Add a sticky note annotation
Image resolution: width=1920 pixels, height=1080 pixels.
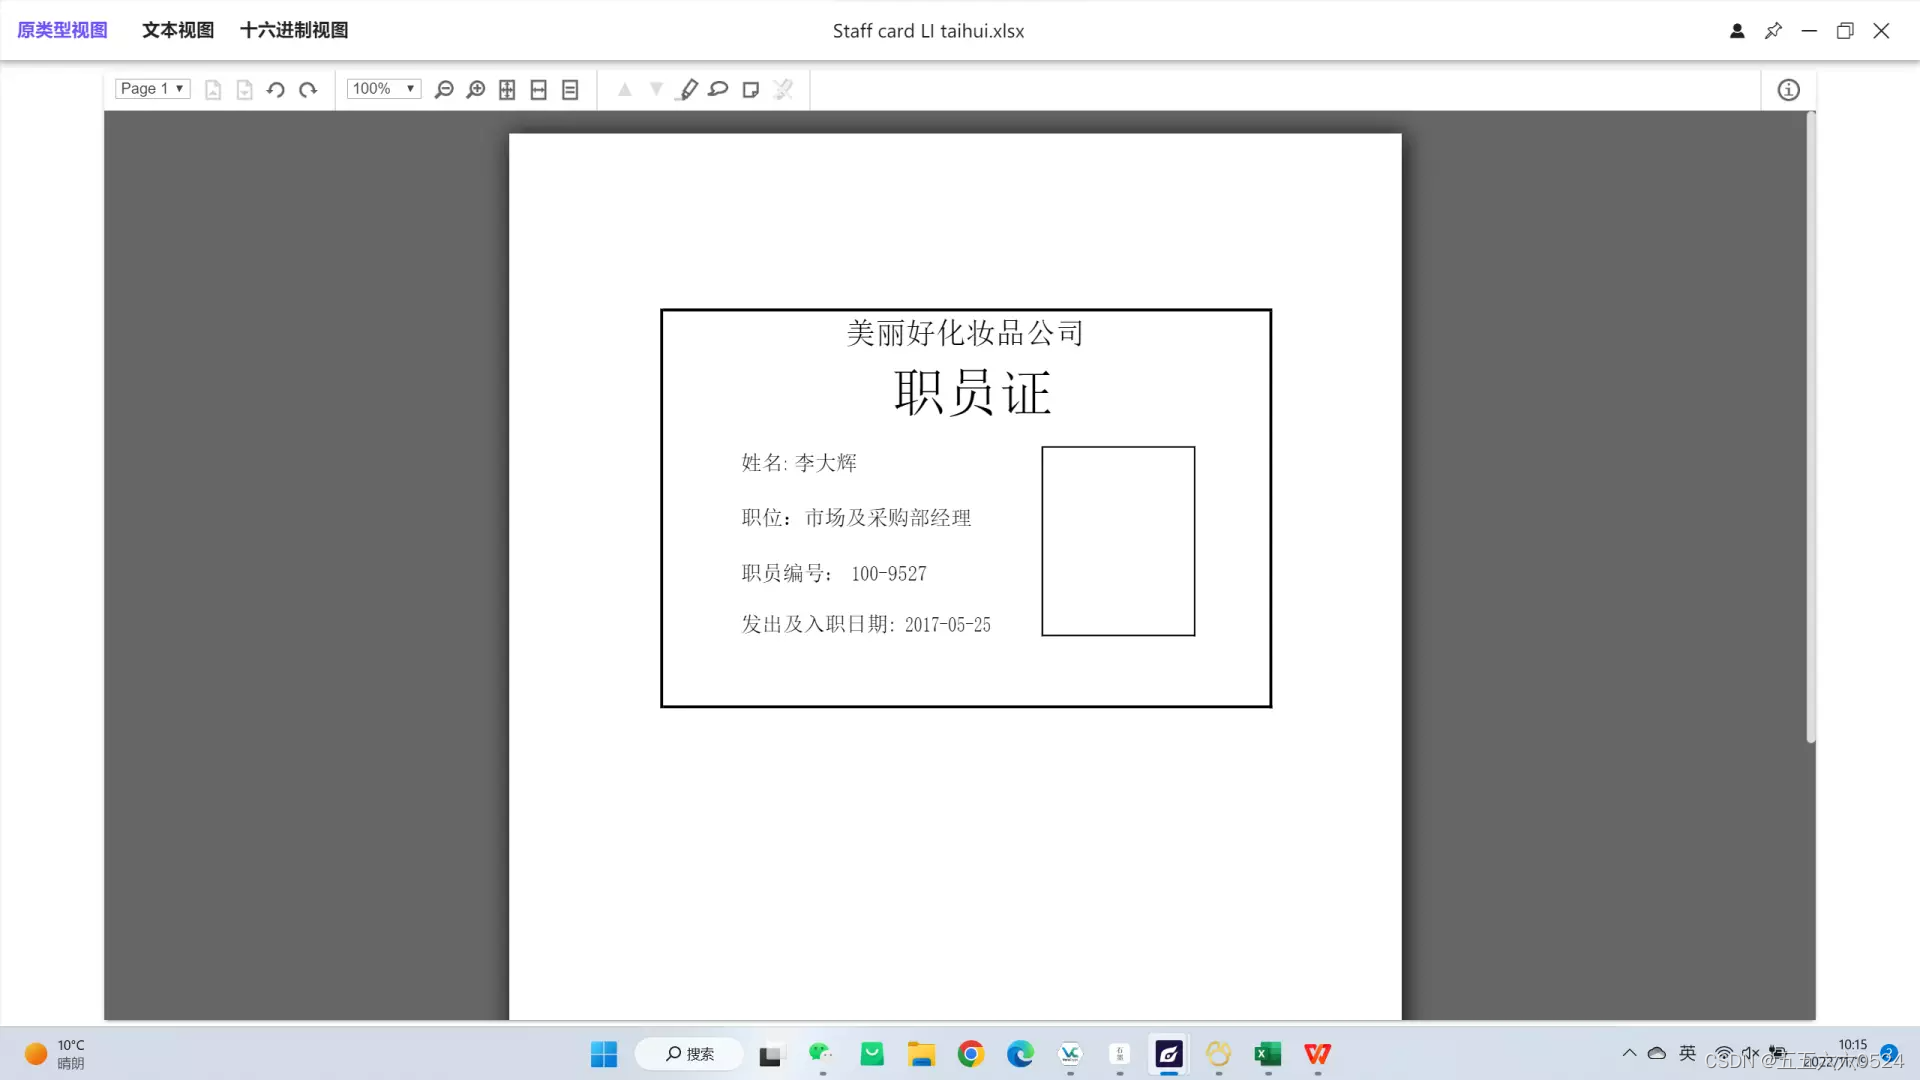(x=751, y=90)
